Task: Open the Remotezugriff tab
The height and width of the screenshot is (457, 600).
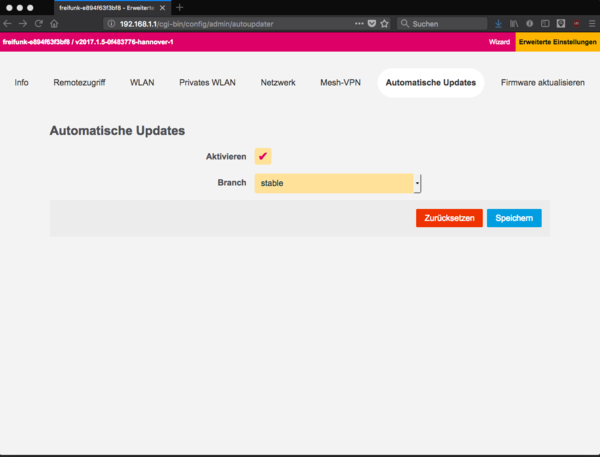Action: (79, 83)
